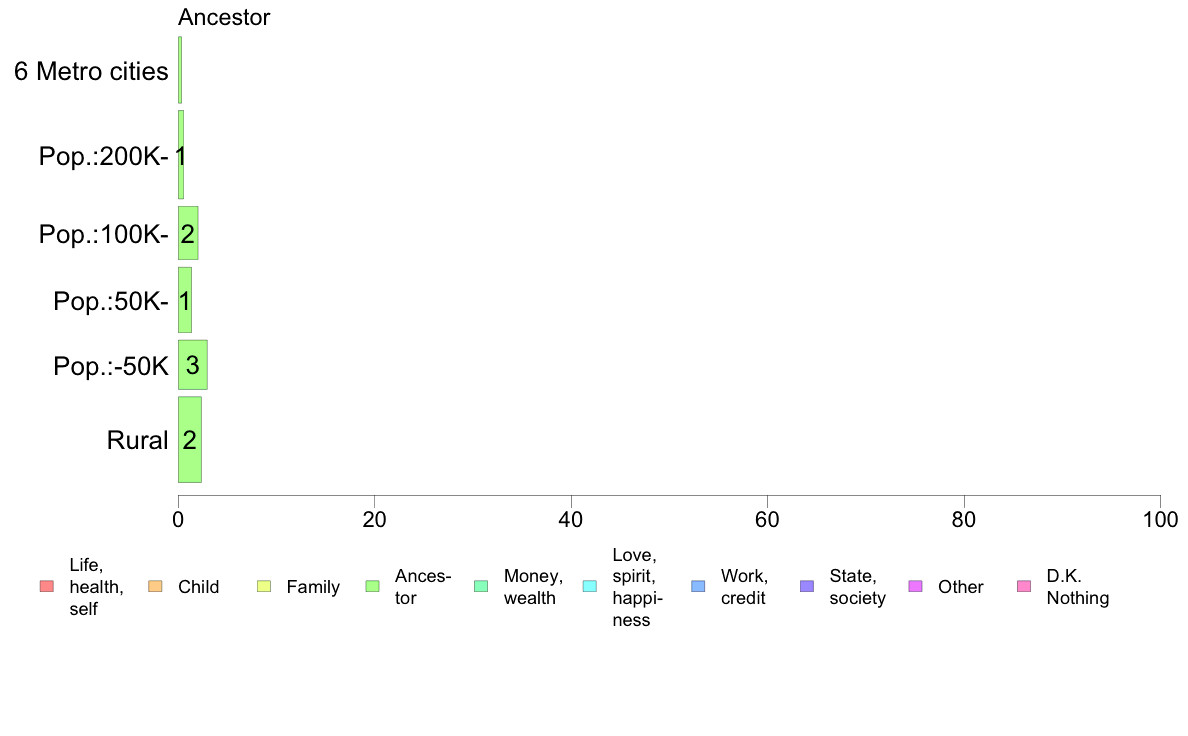Viewport: 1188px width, 736px height.
Task: Click the cyan Love, spirit, happiness swatch
Action: pos(589,587)
